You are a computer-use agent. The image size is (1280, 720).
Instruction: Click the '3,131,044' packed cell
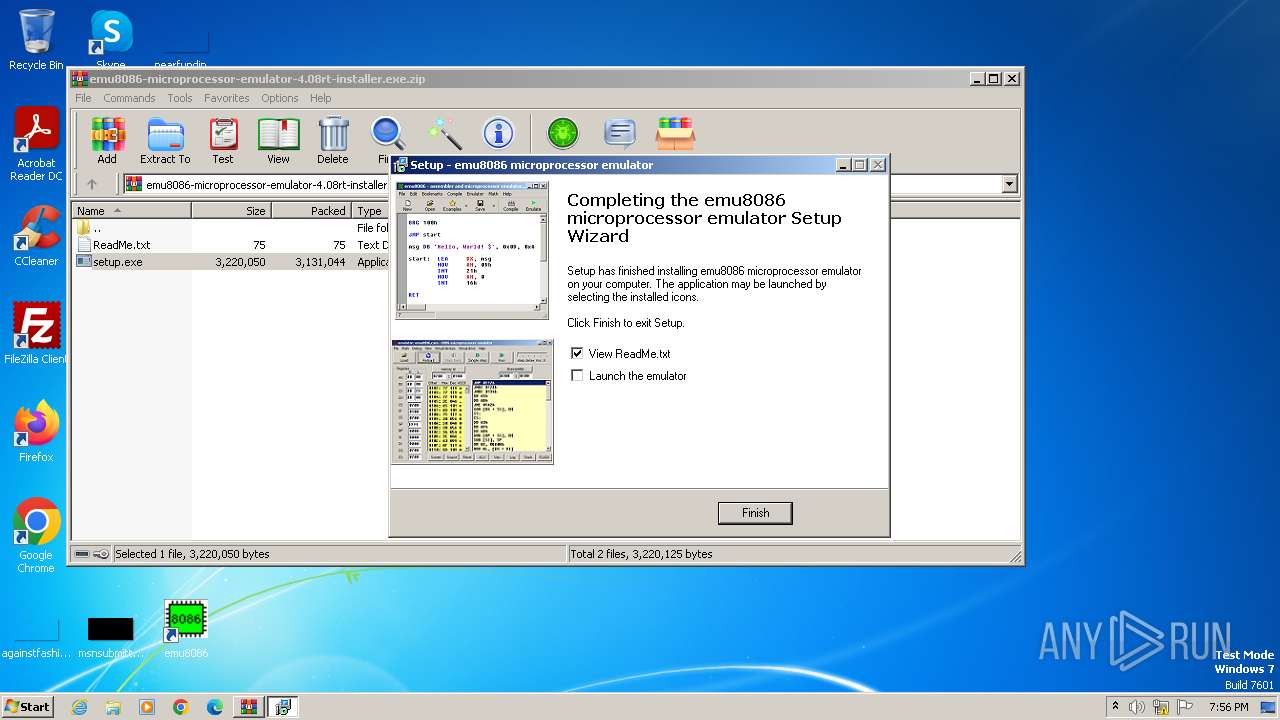[320, 262]
